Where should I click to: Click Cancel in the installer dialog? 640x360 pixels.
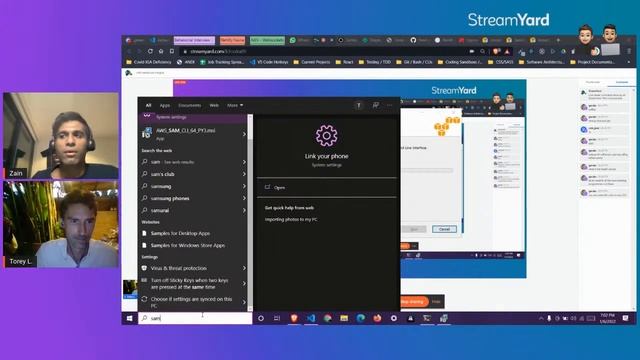tap(444, 229)
